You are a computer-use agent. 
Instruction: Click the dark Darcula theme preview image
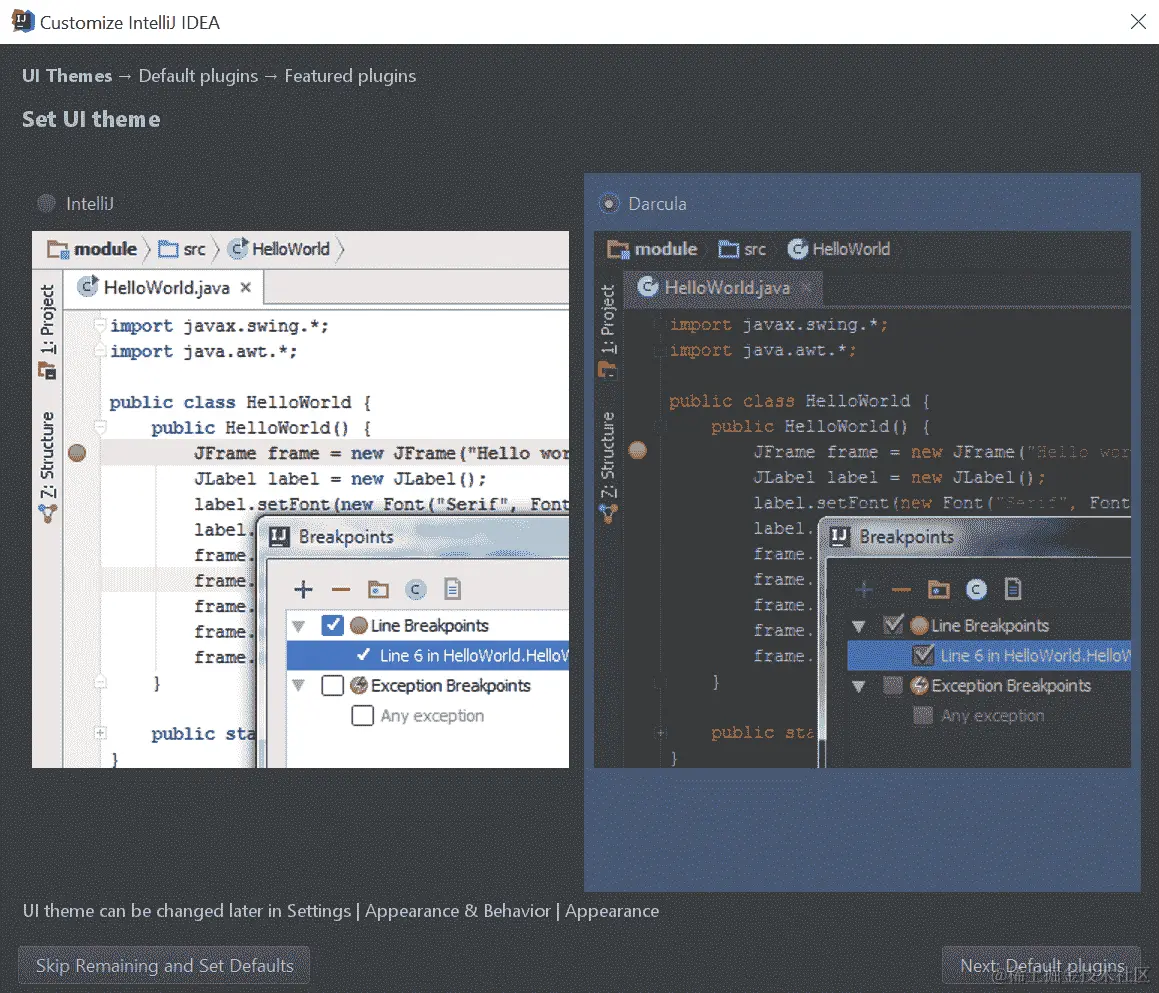(862, 499)
